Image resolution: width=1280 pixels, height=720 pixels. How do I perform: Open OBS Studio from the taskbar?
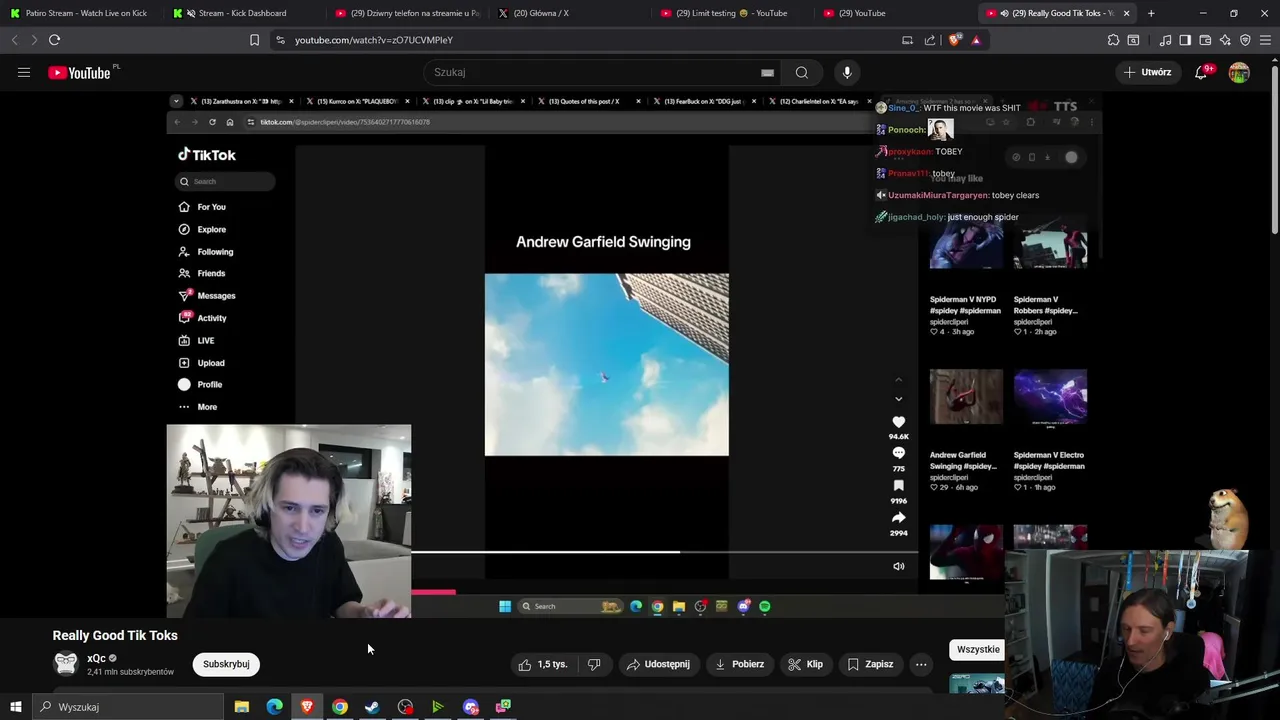tap(405, 707)
